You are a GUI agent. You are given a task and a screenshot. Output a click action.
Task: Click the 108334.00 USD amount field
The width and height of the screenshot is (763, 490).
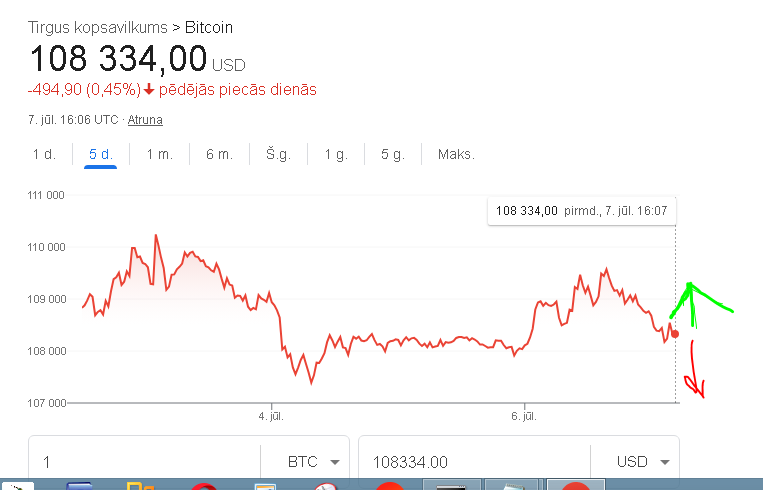474,462
